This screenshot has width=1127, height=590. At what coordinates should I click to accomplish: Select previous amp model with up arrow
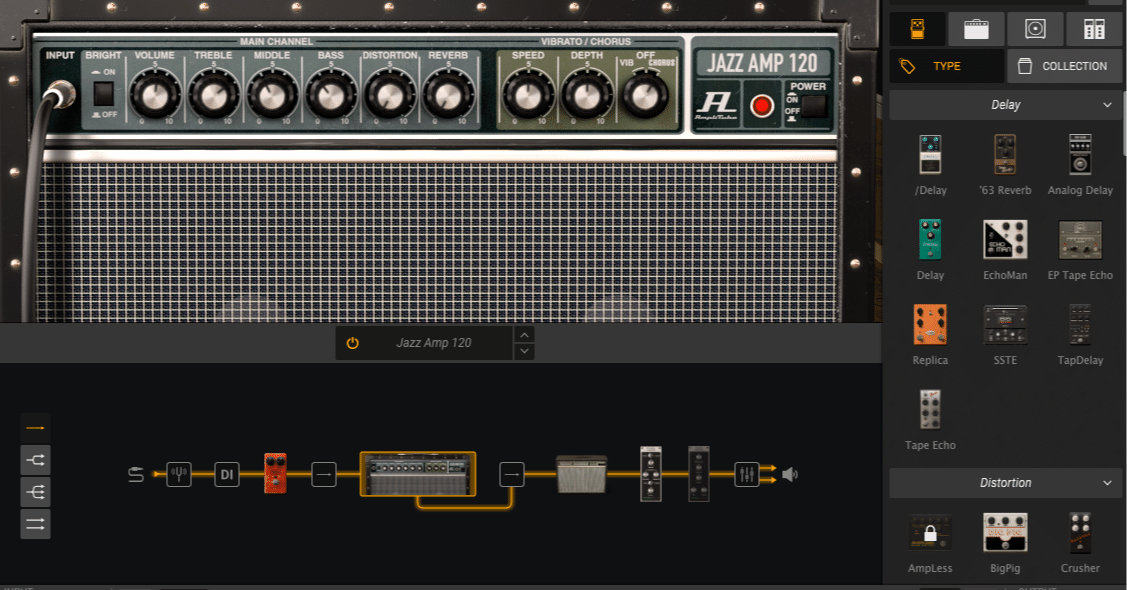[525, 335]
